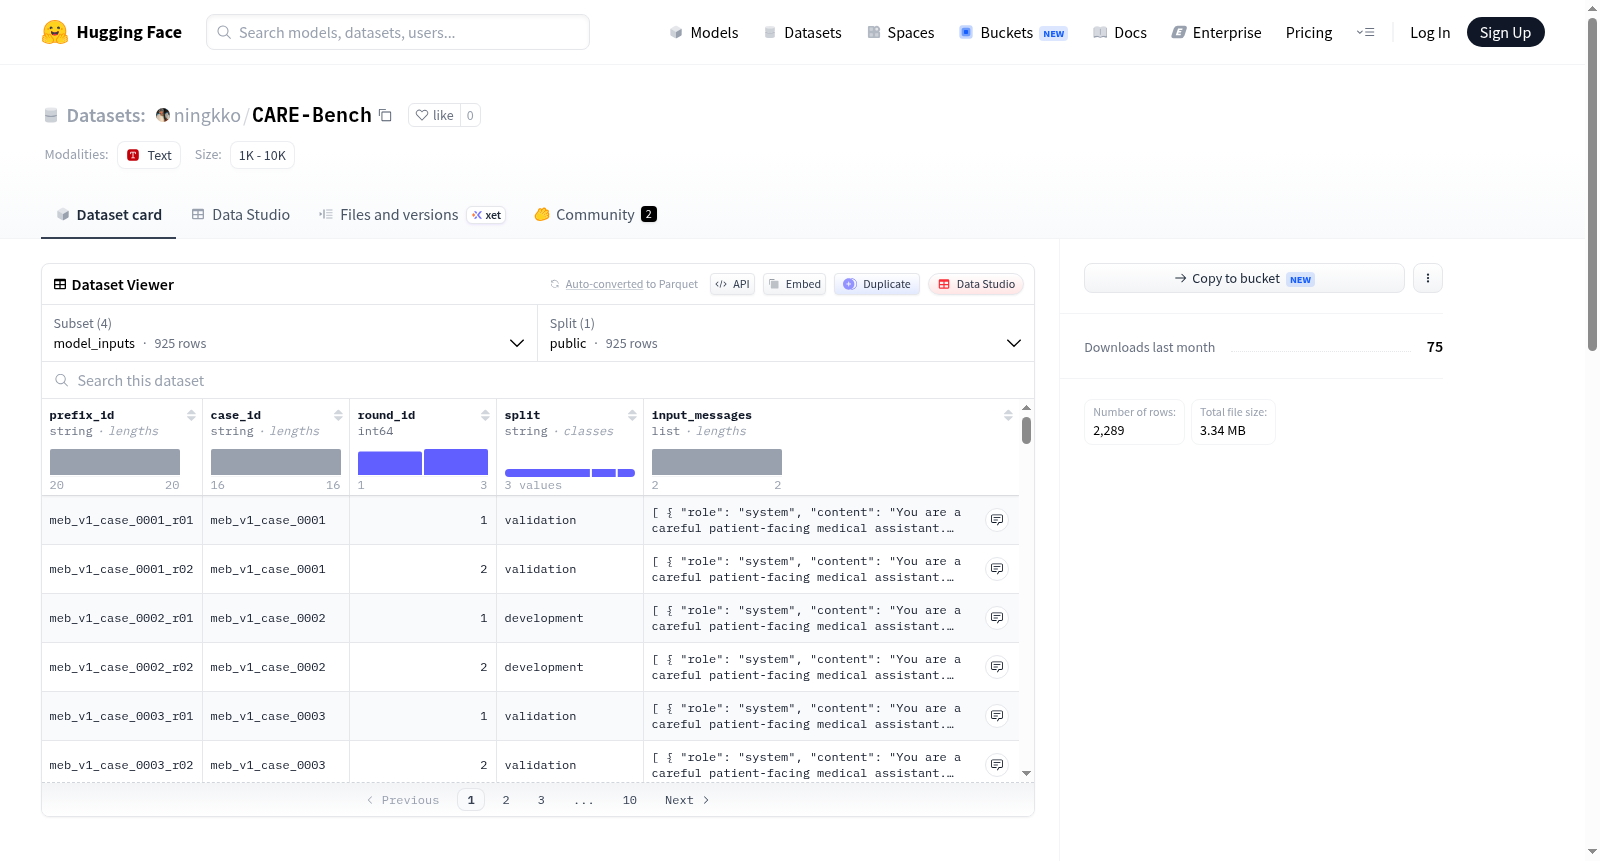Open the navigation overflow menu
This screenshot has width=1600, height=861.
pos(1365,32)
